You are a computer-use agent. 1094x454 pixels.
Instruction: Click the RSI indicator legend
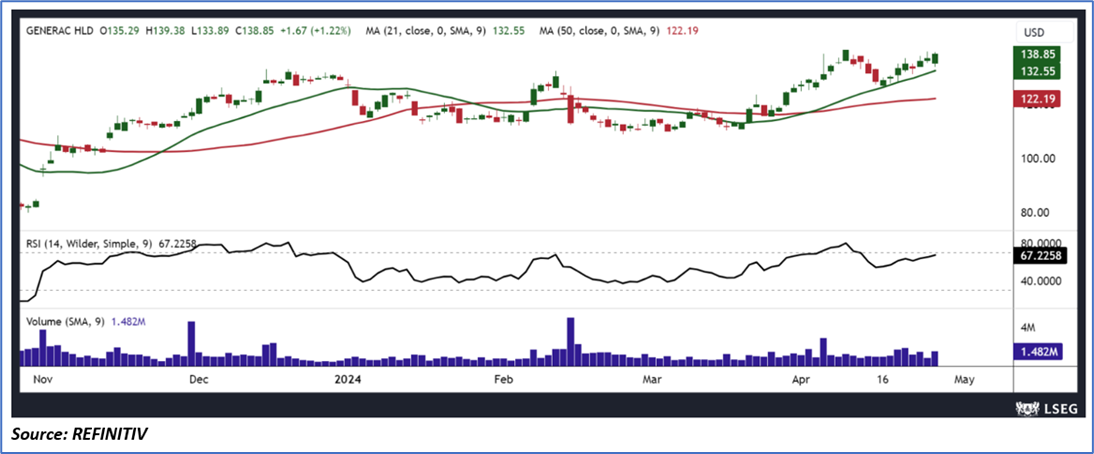click(112, 244)
